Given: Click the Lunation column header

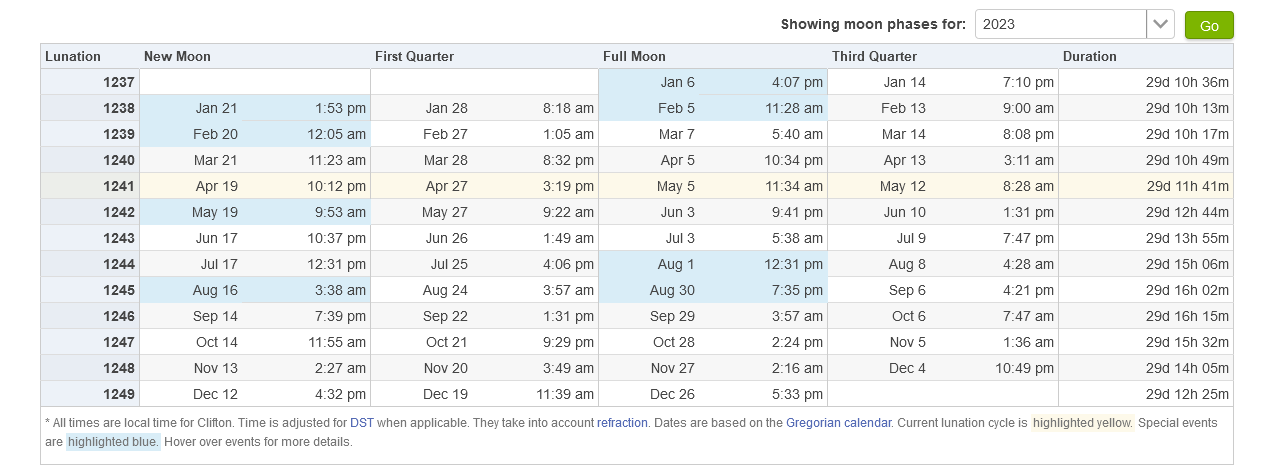Looking at the screenshot, I should [x=73, y=56].
